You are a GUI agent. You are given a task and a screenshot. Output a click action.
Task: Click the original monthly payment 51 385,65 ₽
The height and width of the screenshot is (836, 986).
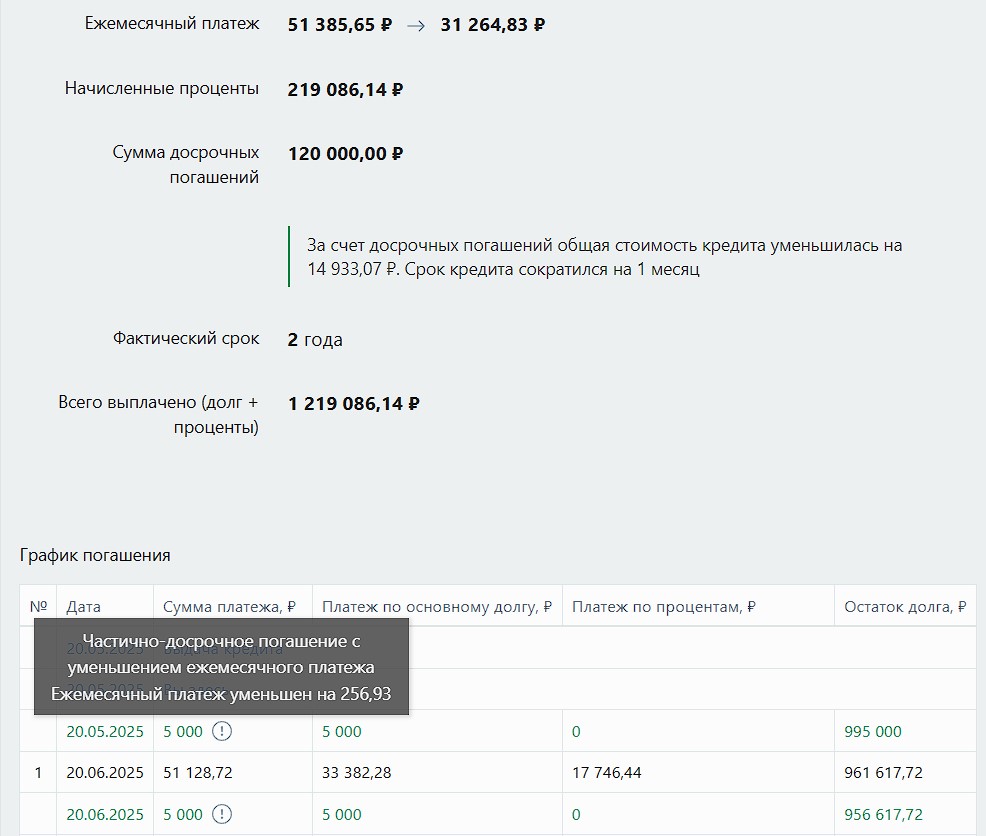click(x=340, y=25)
